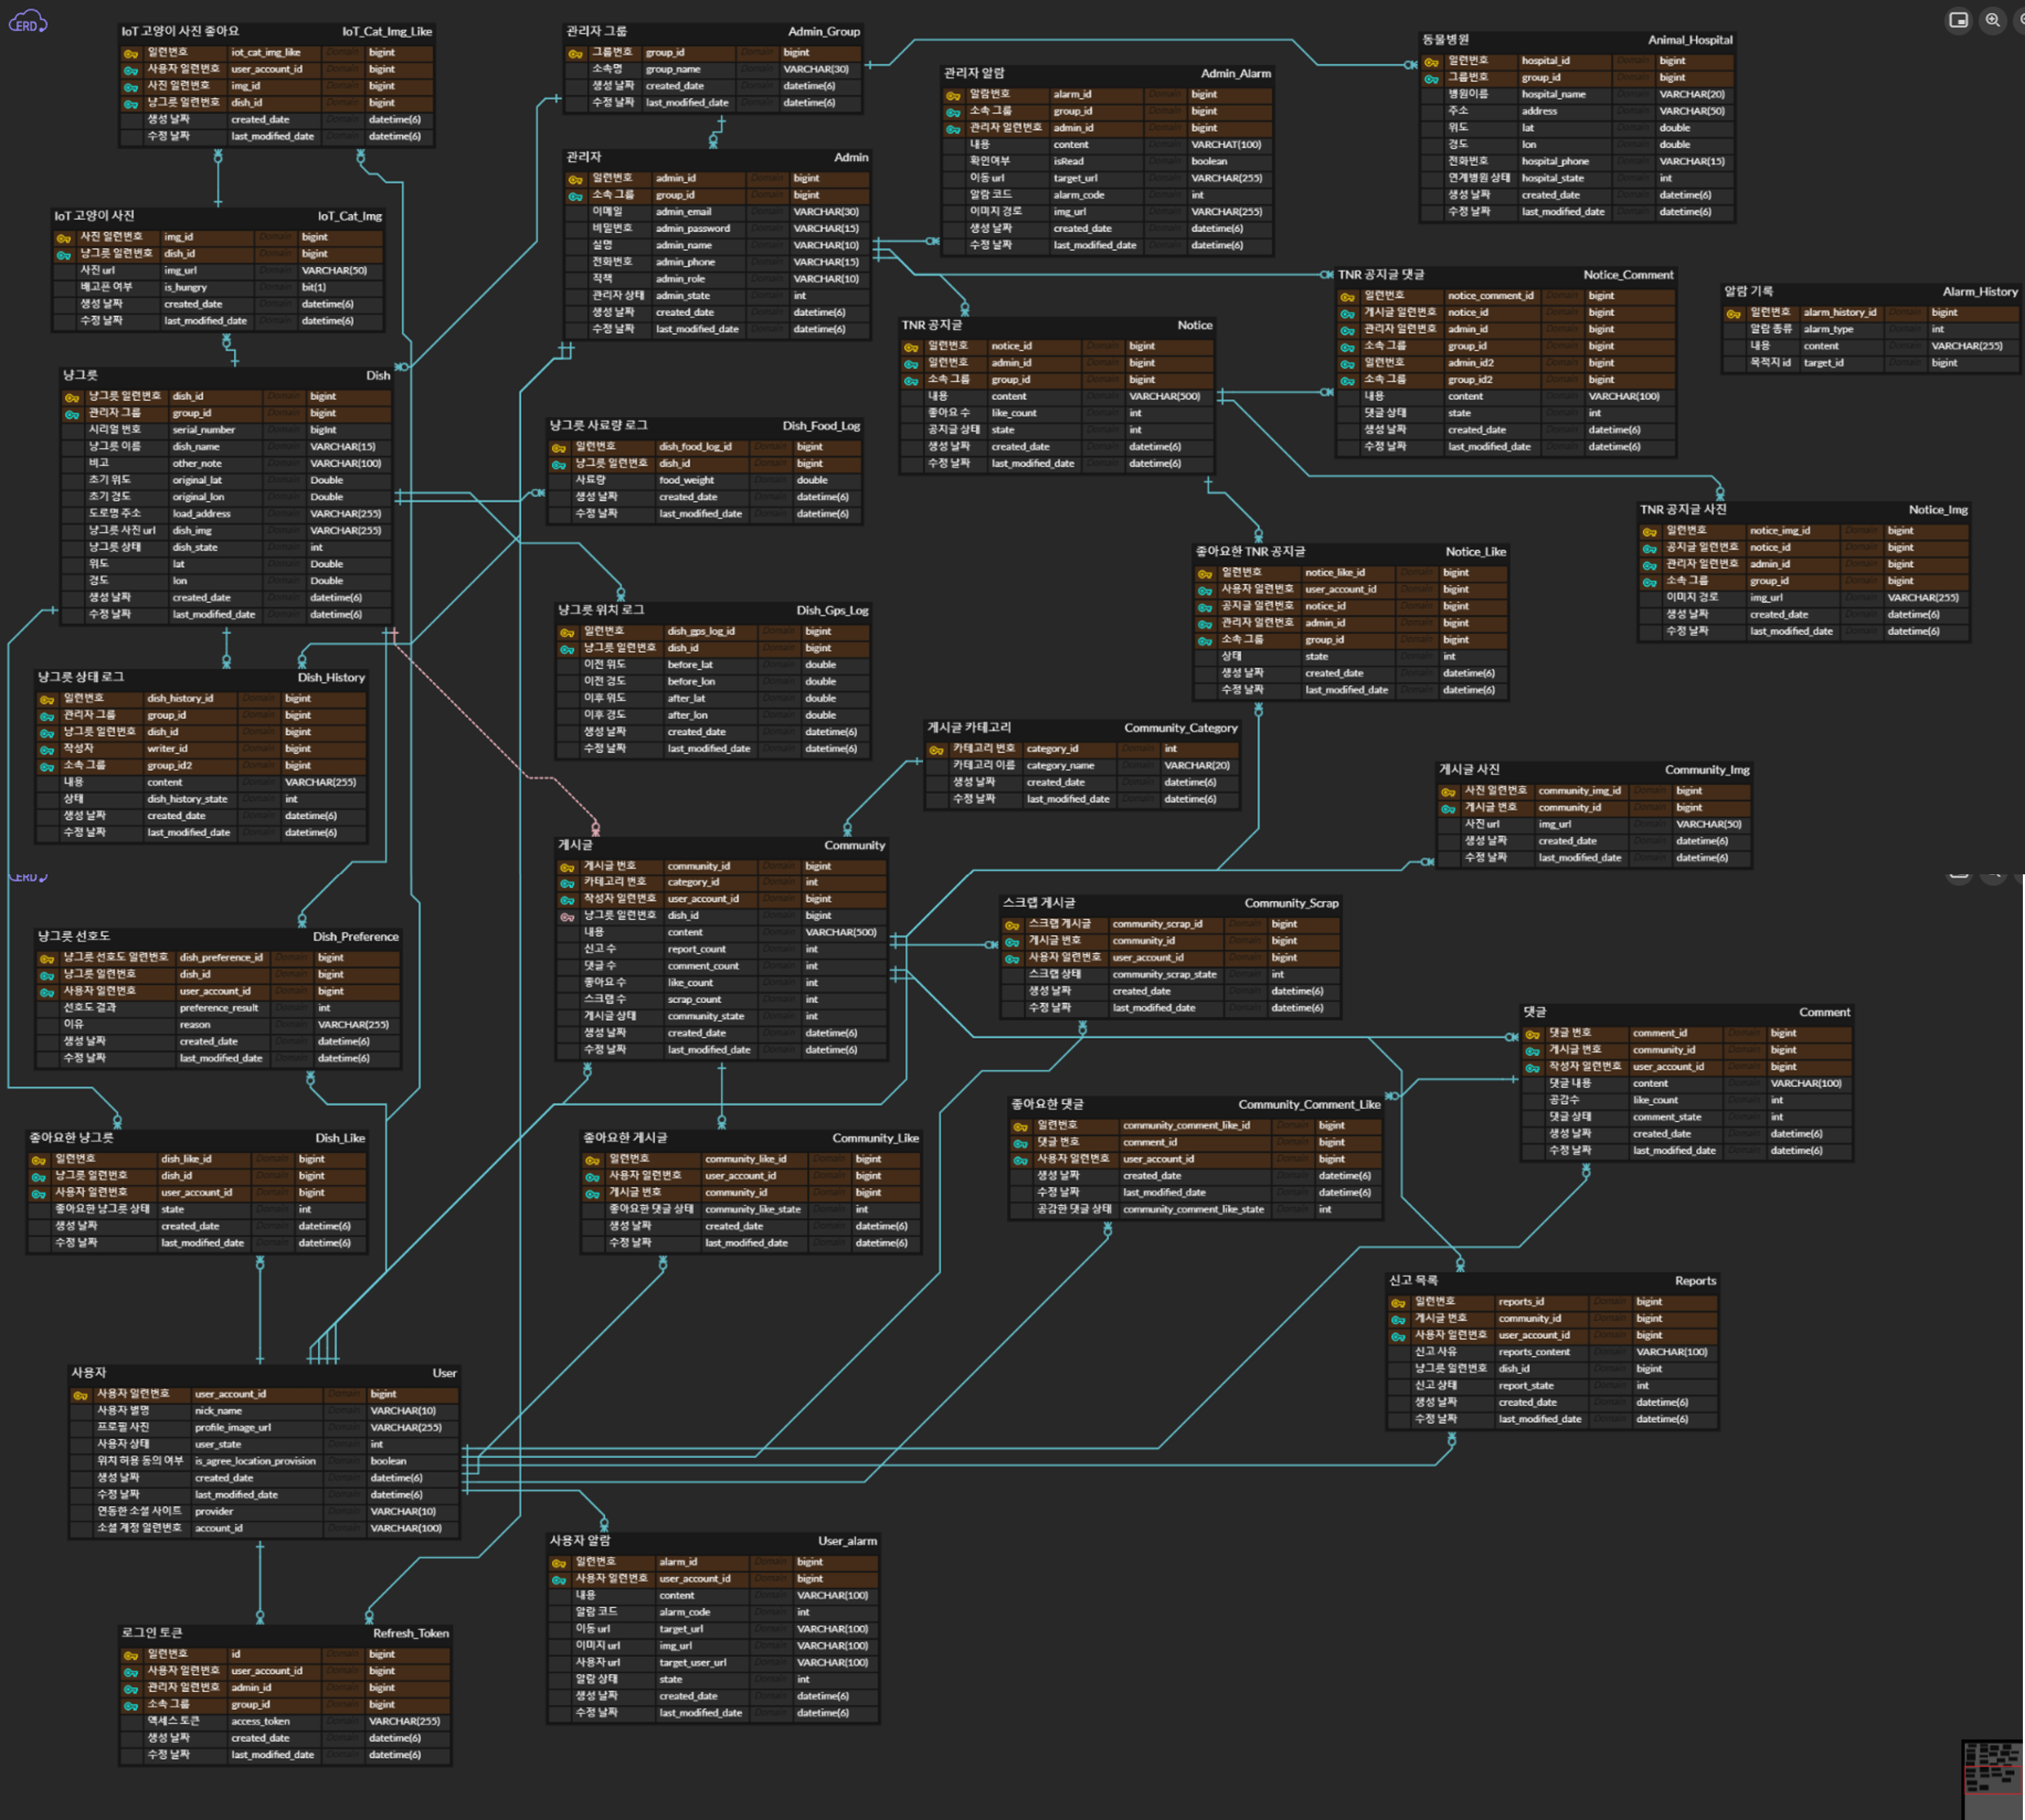This screenshot has width=2025, height=1820.
Task: Click the community_like_state column
Action: click(752, 1210)
